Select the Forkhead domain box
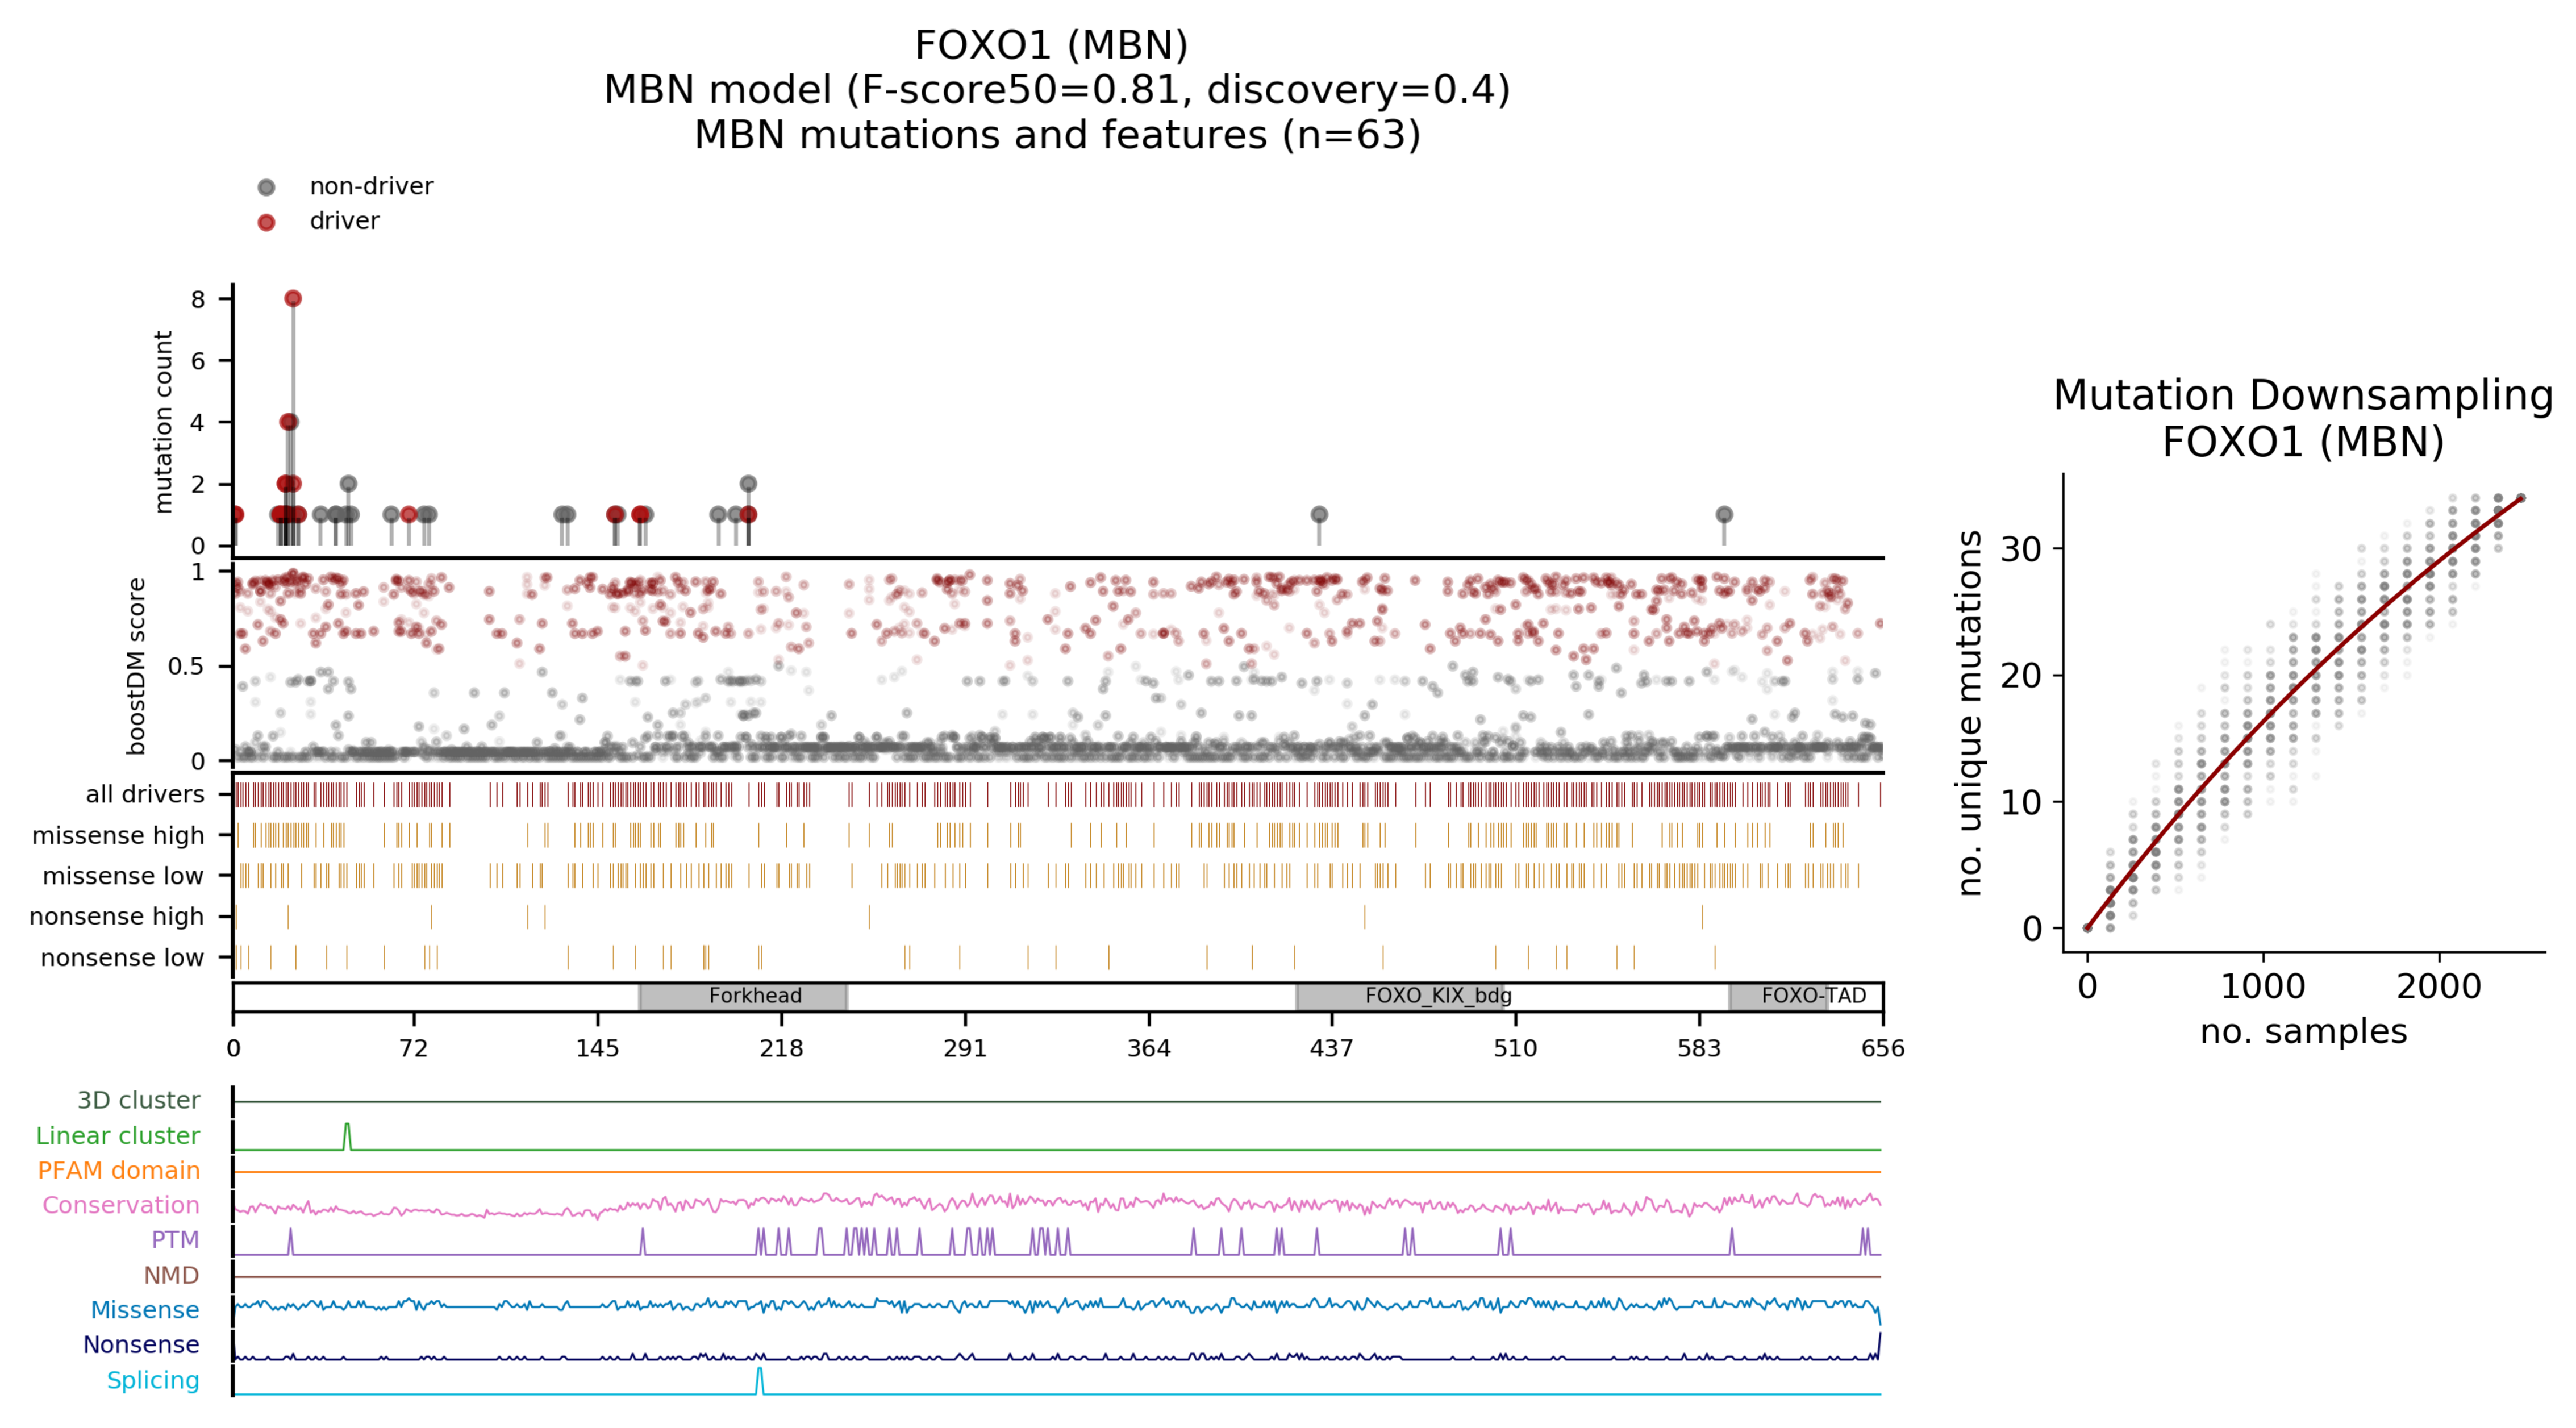The width and height of the screenshot is (2576, 1428). pos(743,996)
